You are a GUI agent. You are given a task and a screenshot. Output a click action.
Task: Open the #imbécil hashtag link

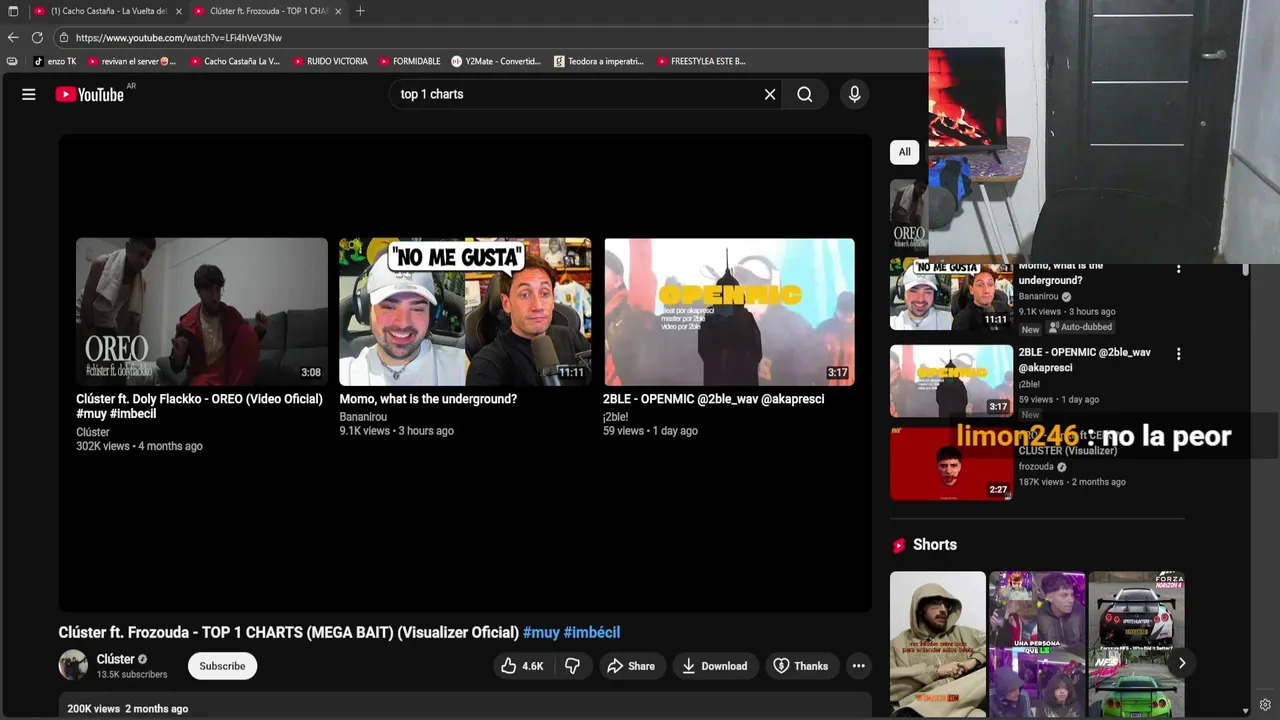click(x=592, y=632)
